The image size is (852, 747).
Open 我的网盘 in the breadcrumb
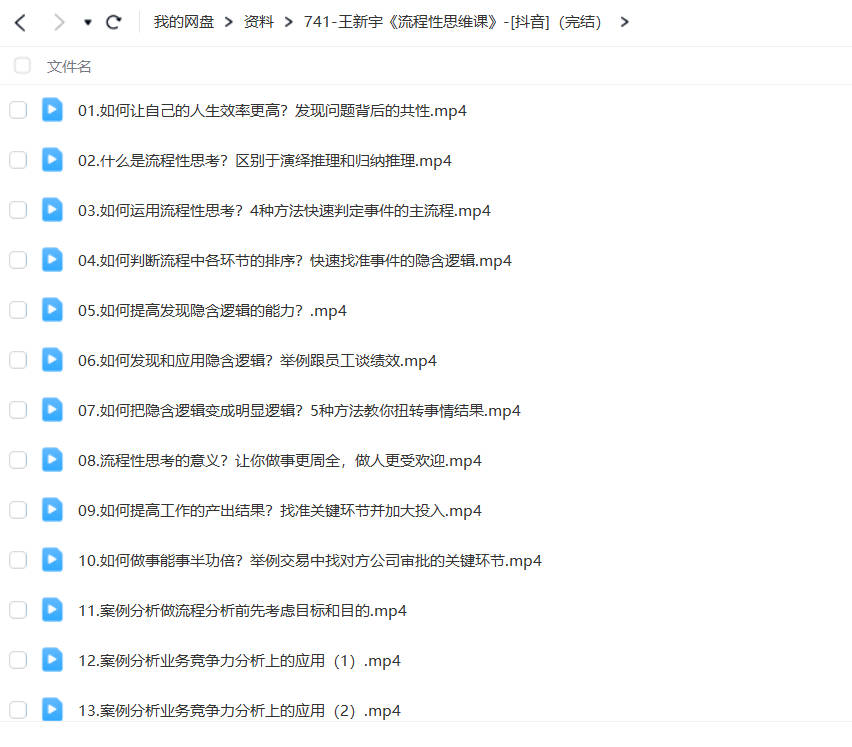point(184,22)
